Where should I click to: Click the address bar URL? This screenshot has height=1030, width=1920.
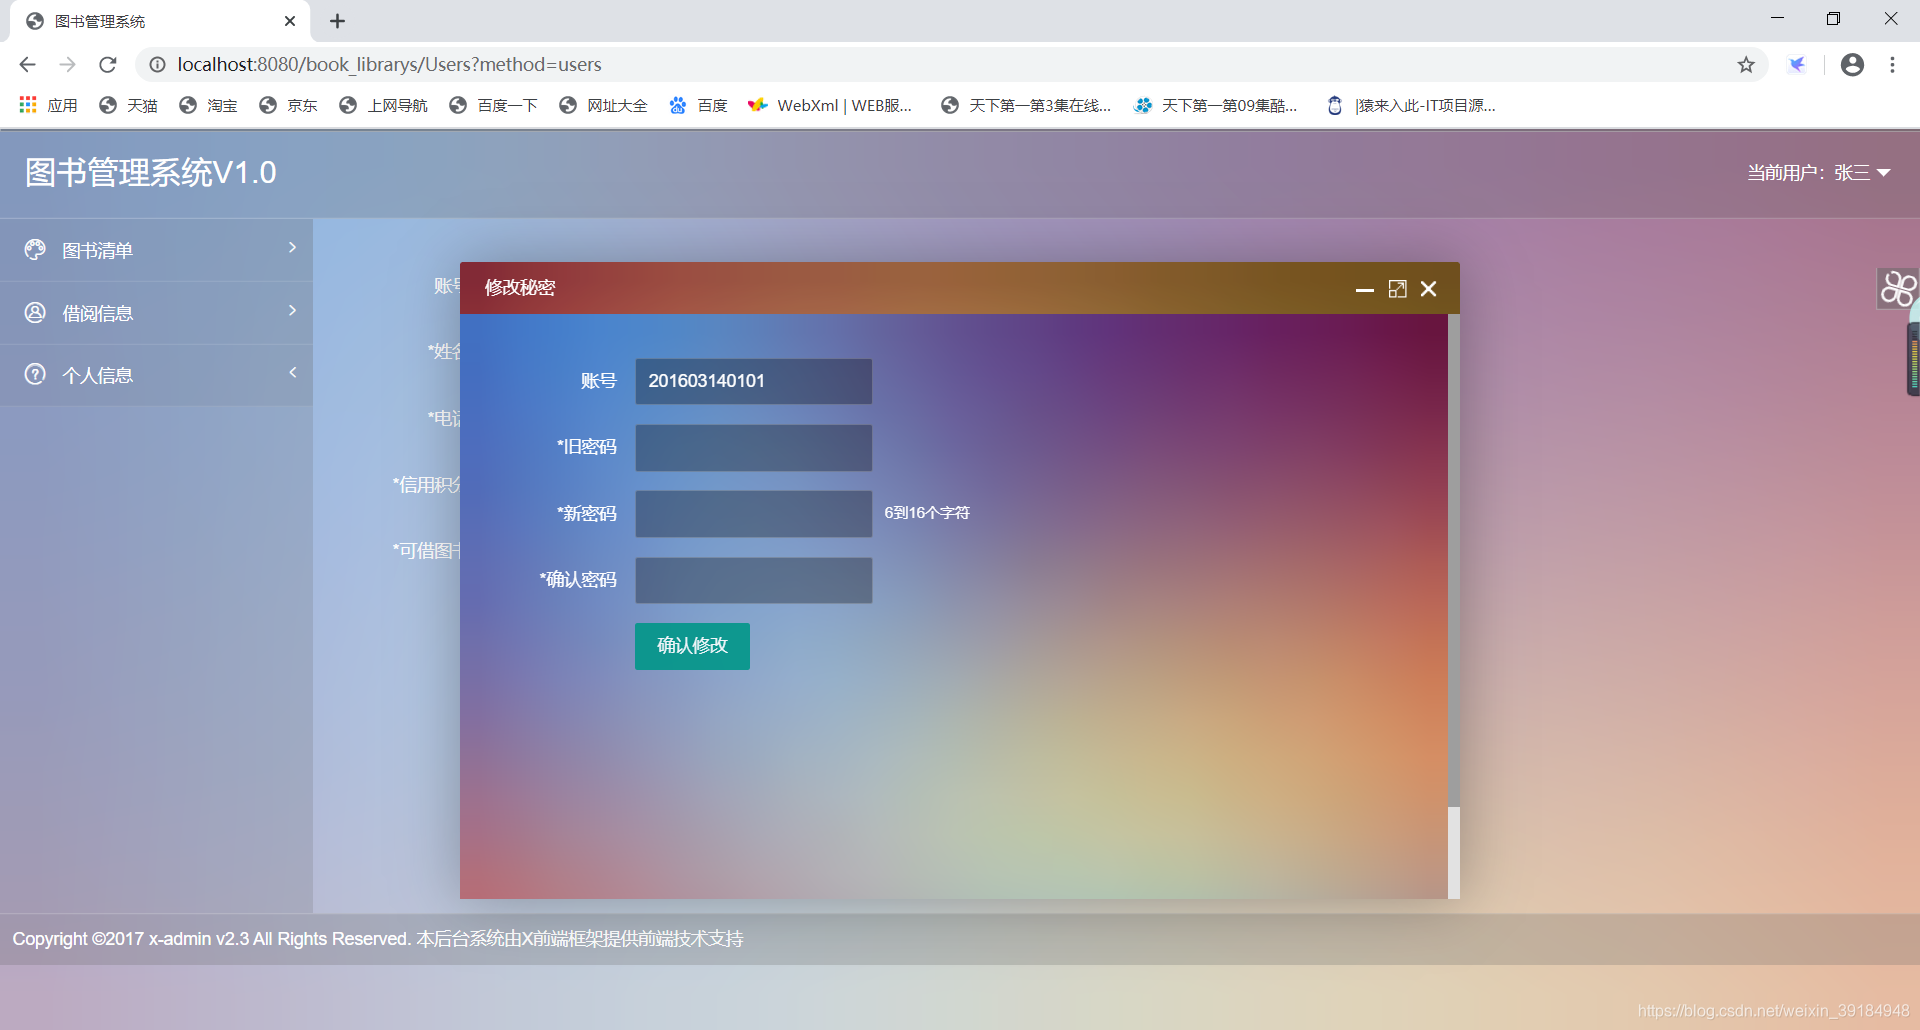[x=389, y=64]
